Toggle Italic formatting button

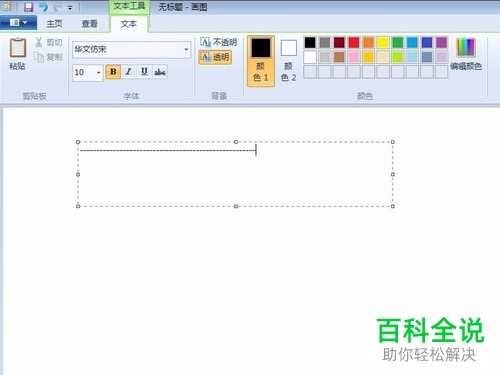click(x=129, y=72)
